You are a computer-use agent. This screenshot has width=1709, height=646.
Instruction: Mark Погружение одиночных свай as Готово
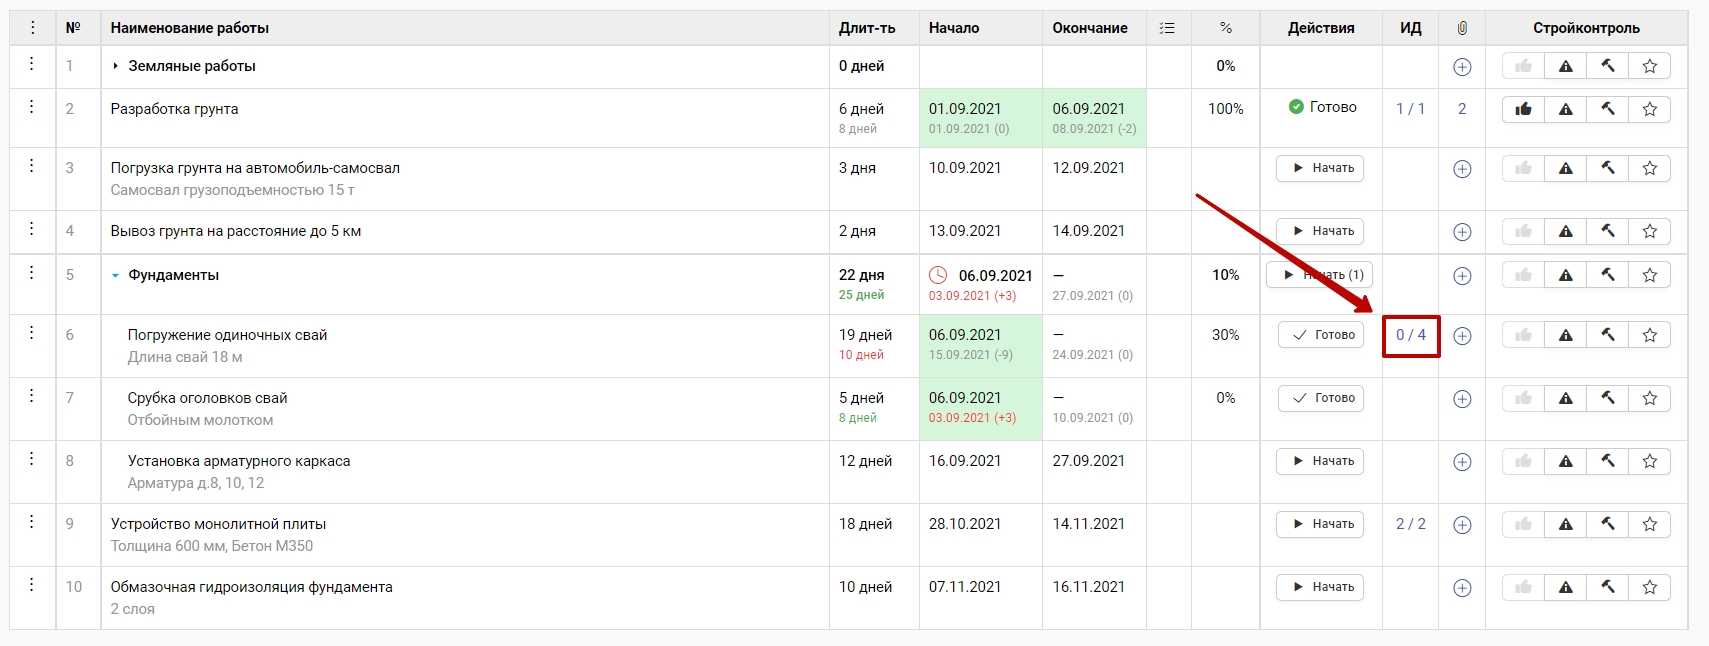[1321, 335]
